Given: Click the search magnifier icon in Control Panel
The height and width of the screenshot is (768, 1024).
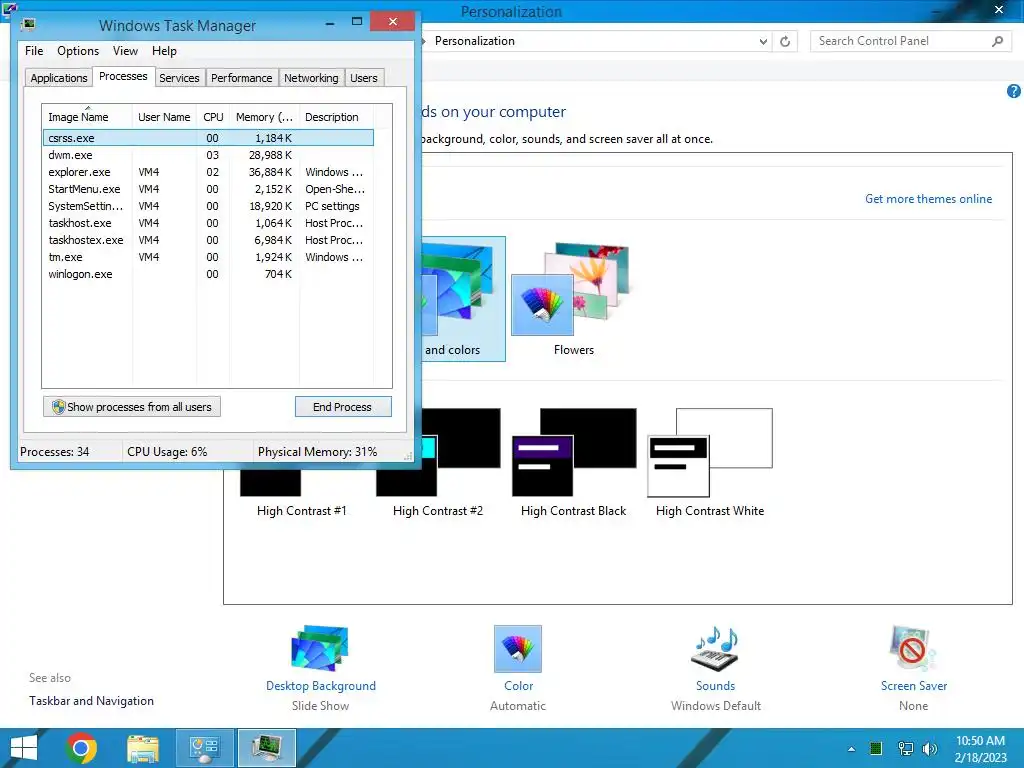Looking at the screenshot, I should click(997, 41).
